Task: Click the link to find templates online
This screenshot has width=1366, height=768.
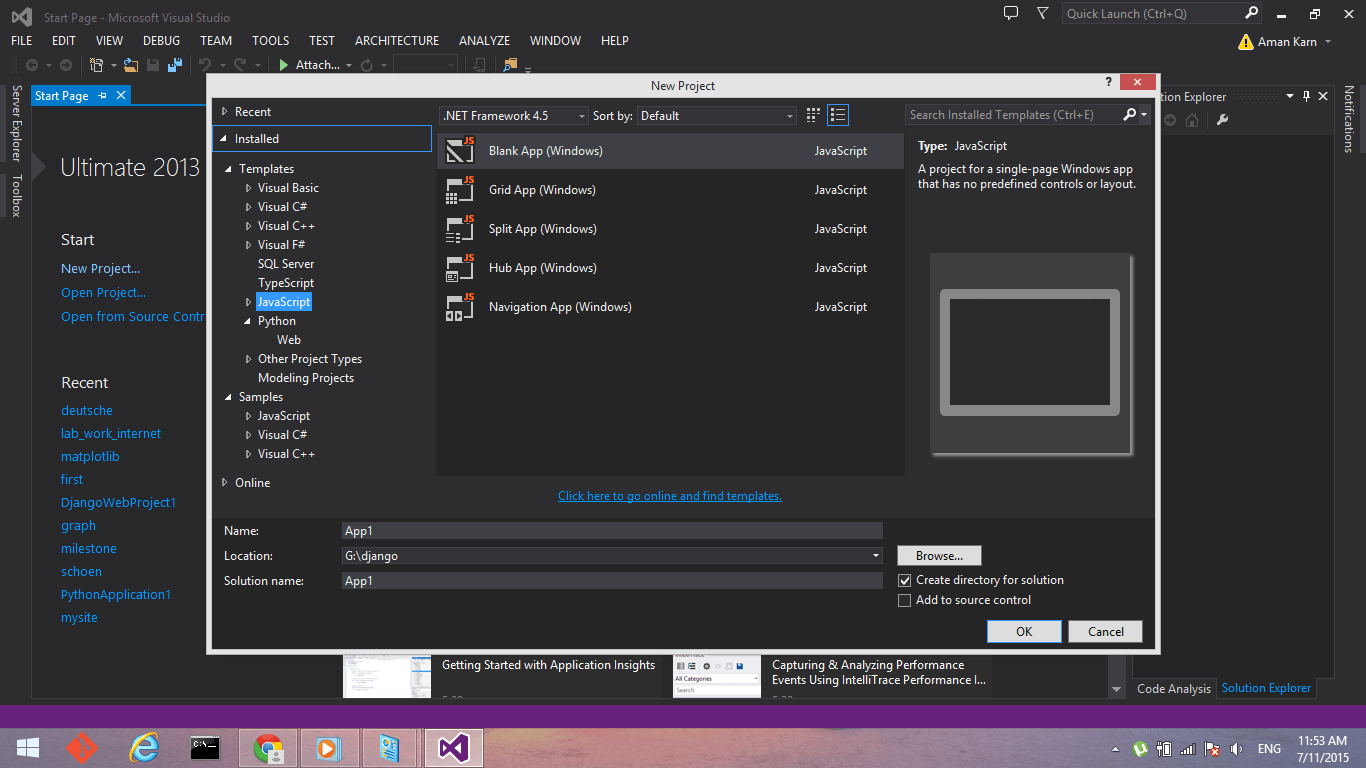Action: [x=669, y=495]
